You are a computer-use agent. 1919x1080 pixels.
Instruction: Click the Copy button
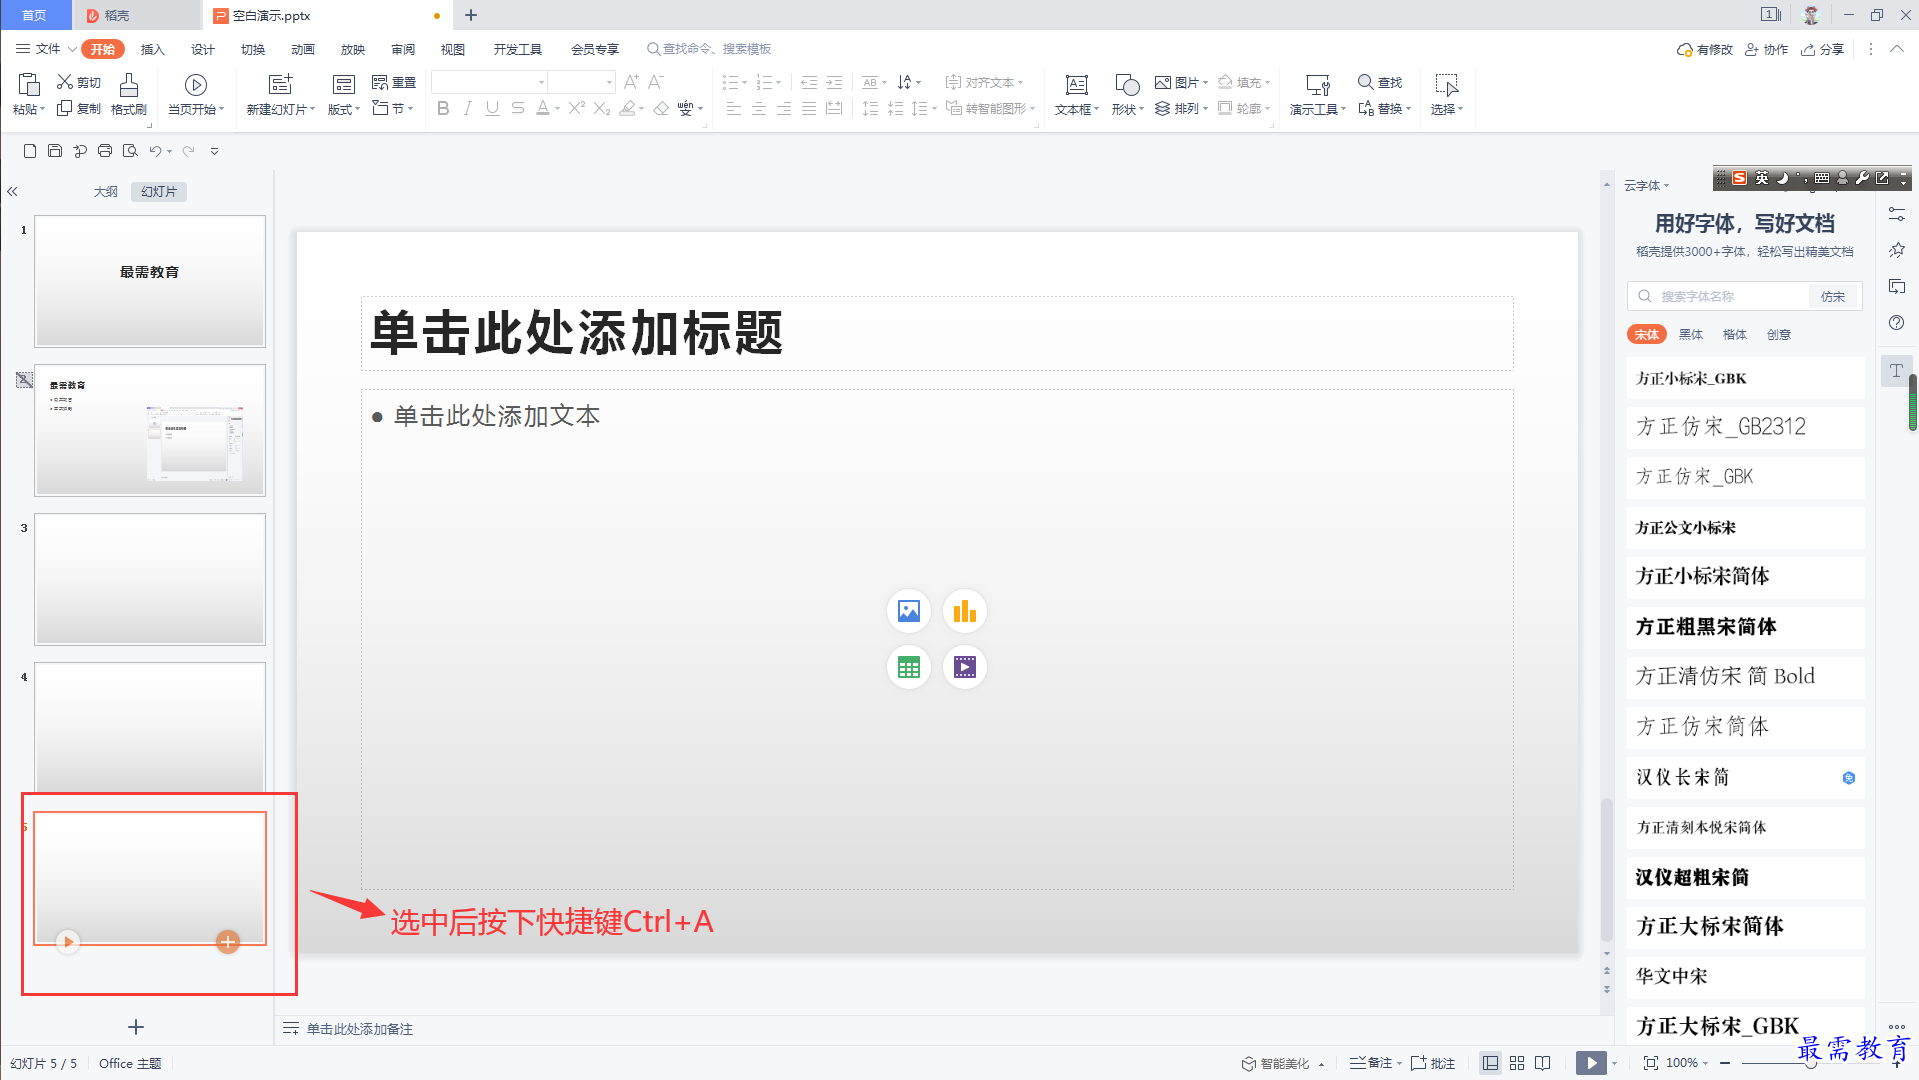point(78,108)
